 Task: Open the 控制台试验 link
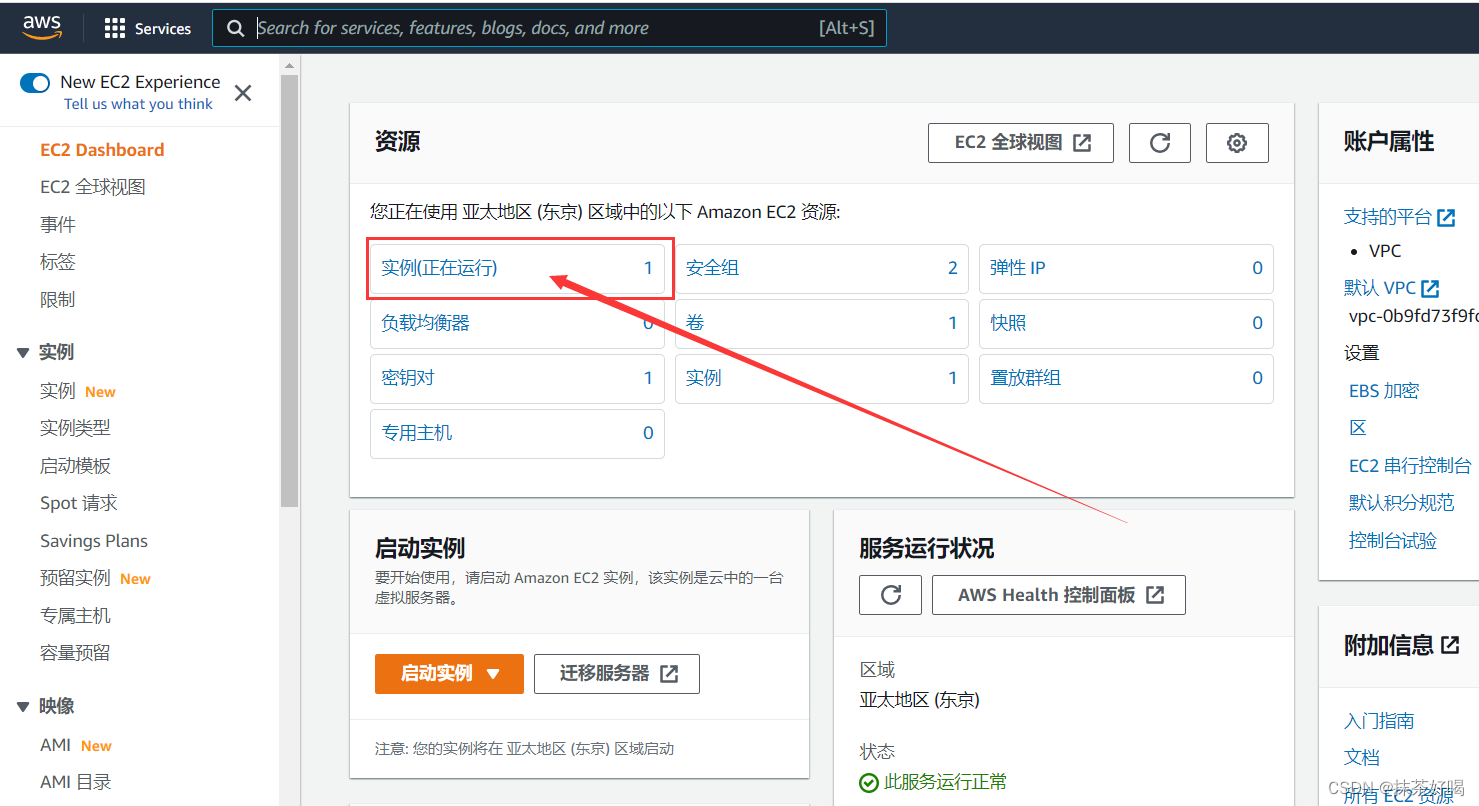tap(1393, 541)
